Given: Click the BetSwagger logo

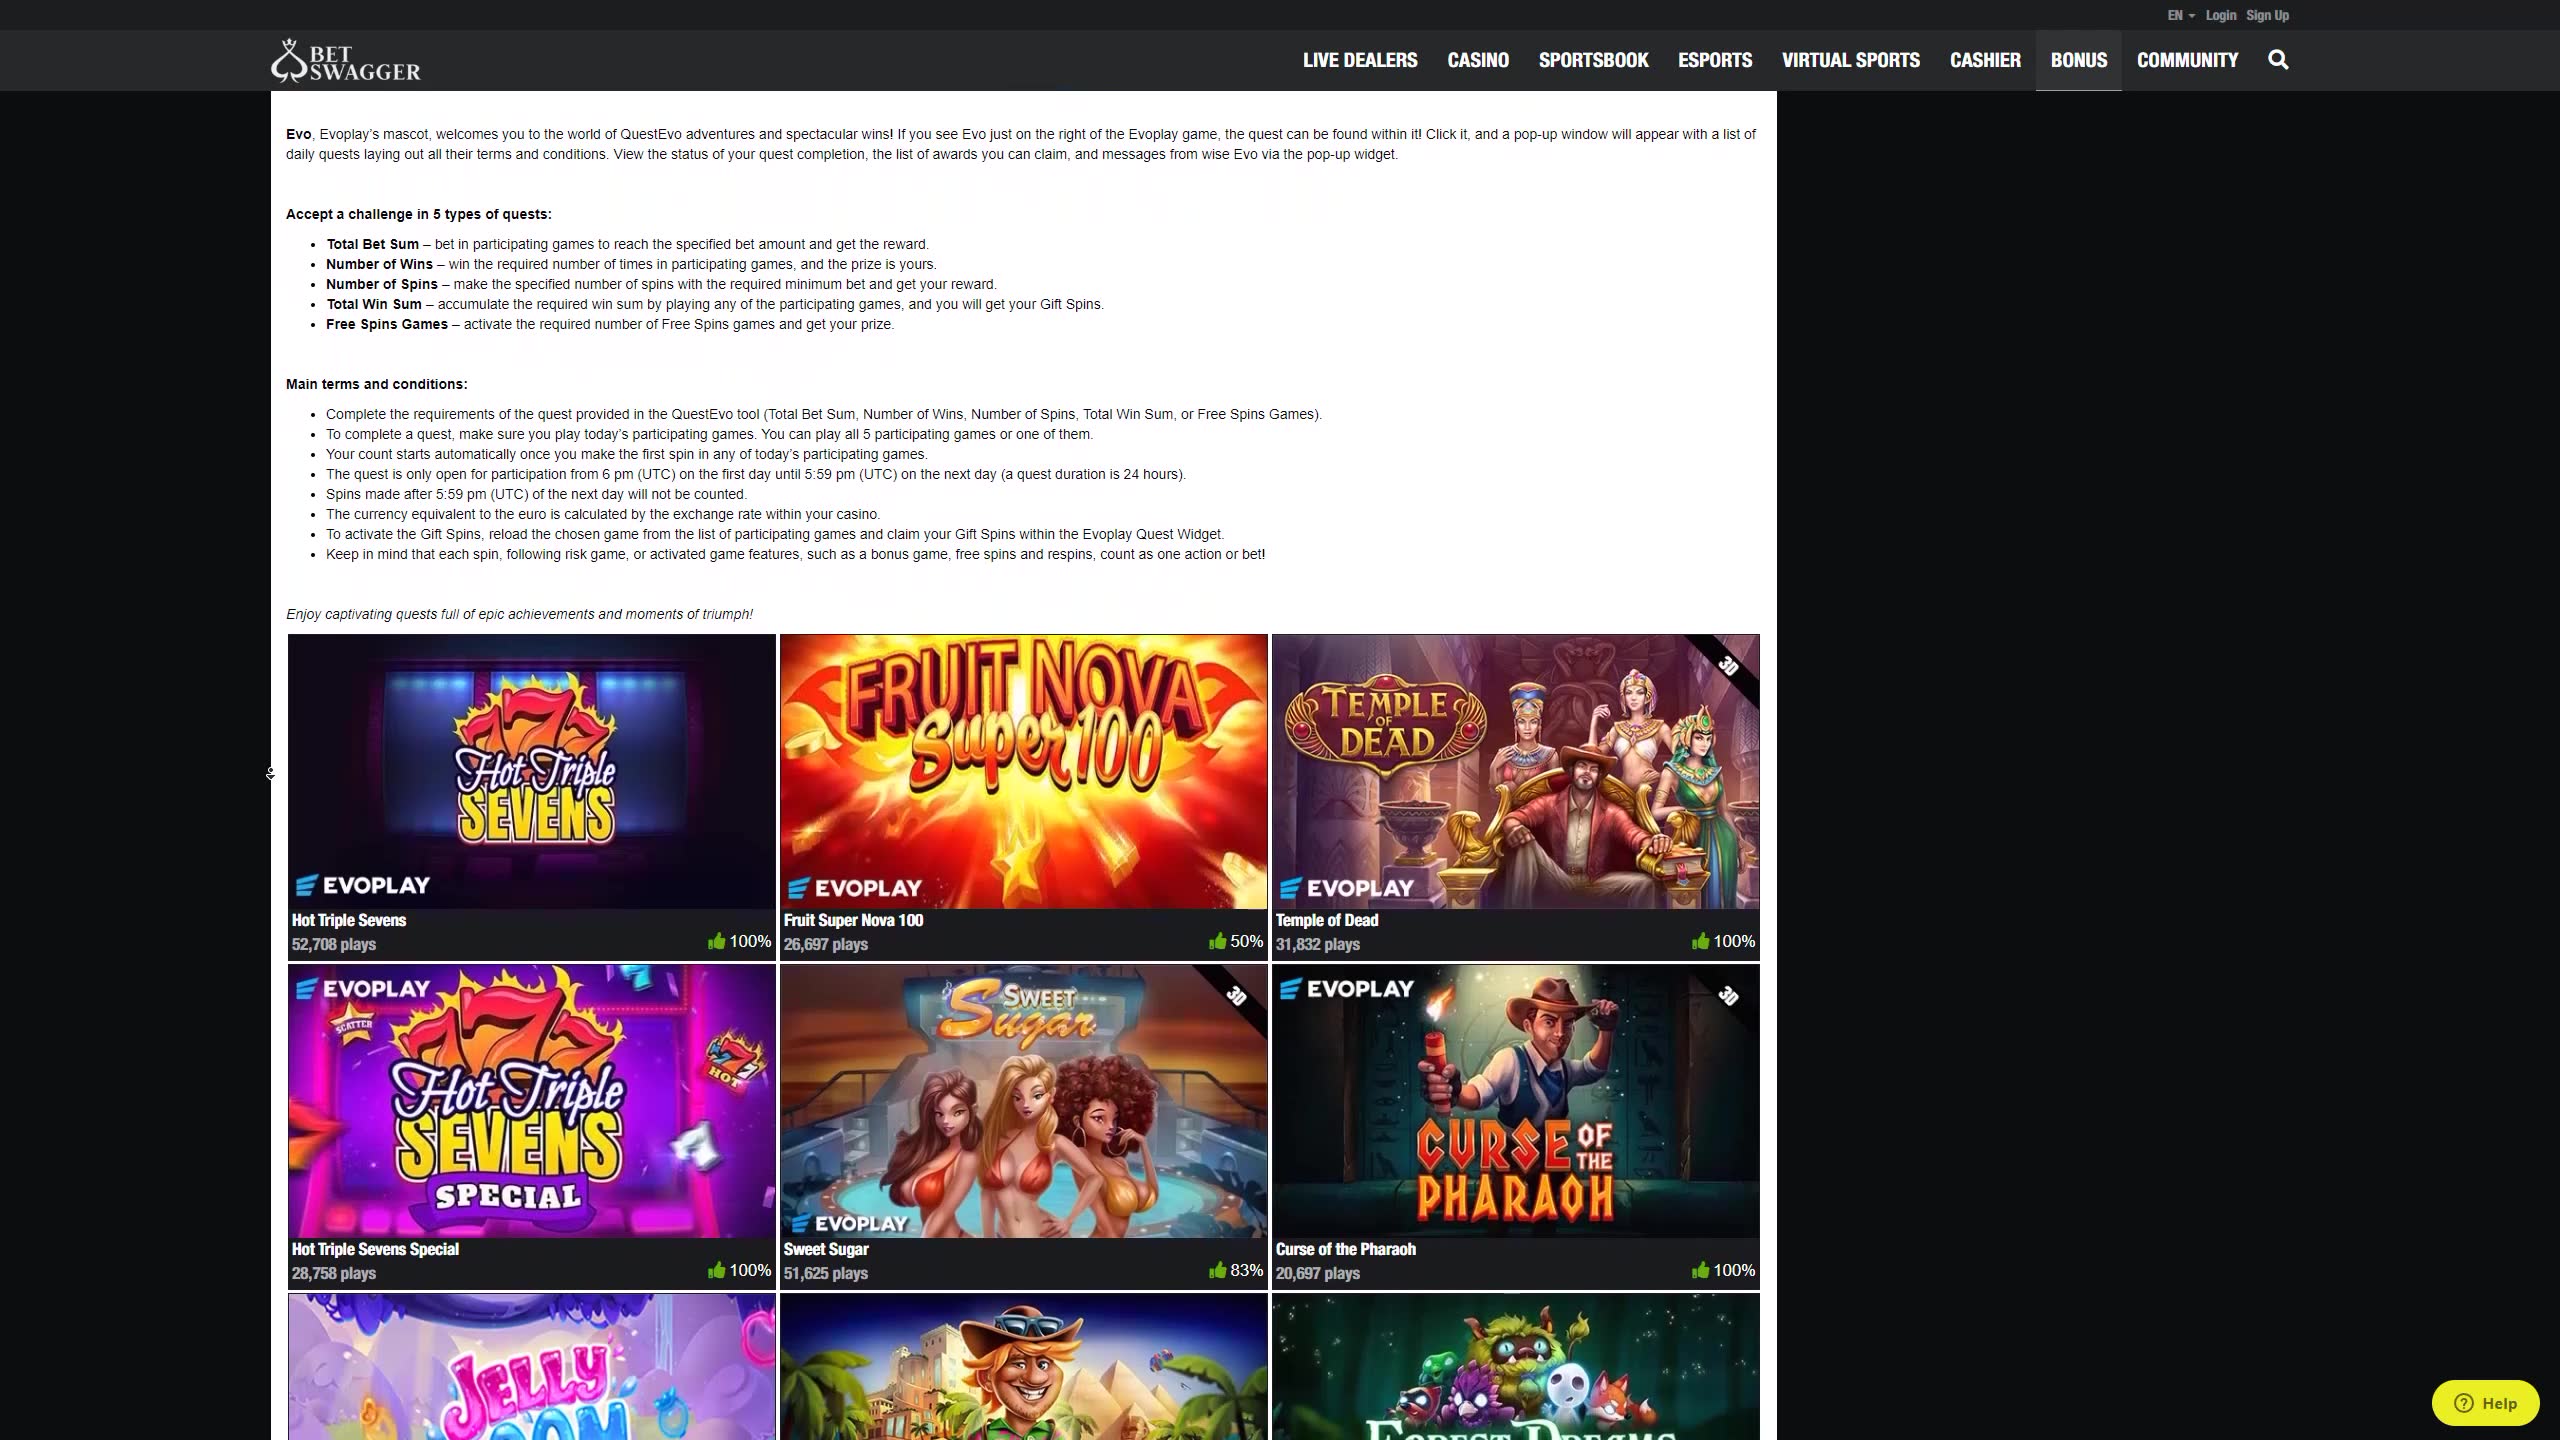Looking at the screenshot, I should tap(346, 61).
